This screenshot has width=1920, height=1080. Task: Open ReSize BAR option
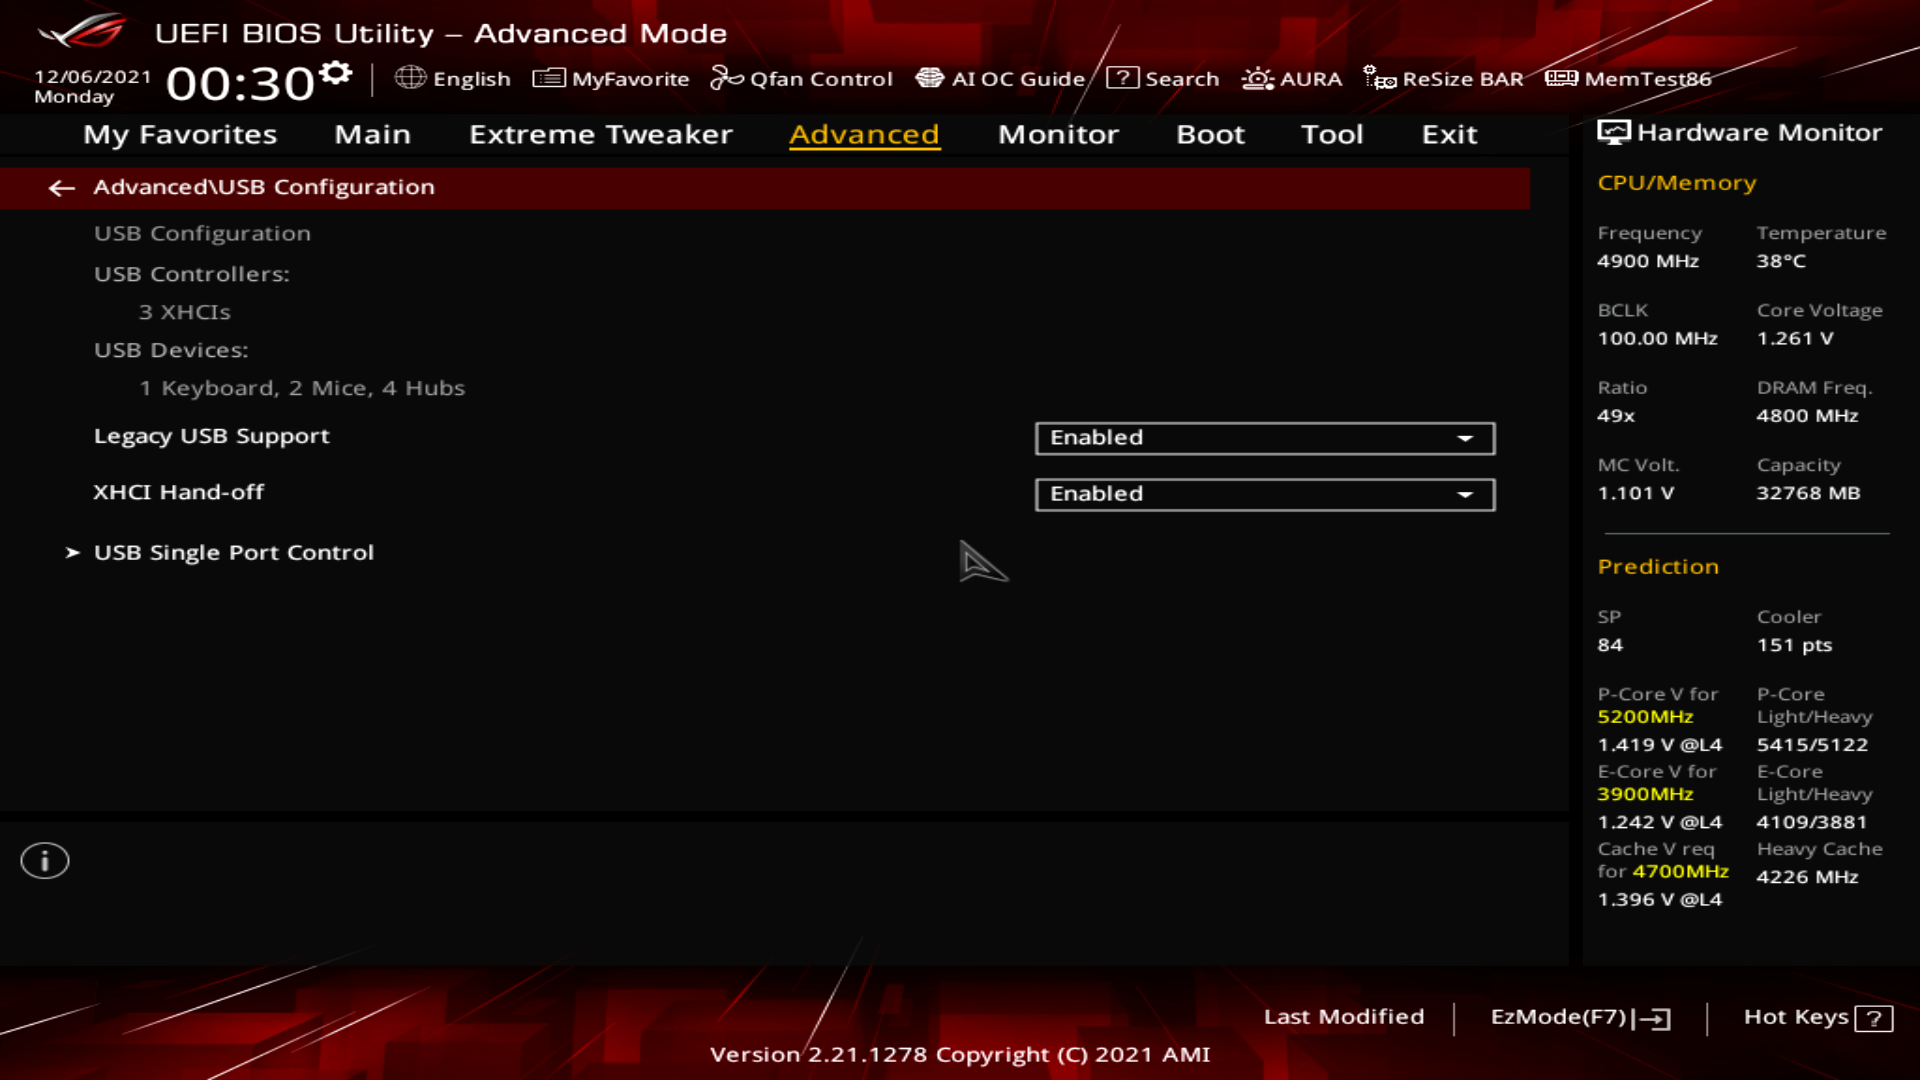tap(1443, 78)
